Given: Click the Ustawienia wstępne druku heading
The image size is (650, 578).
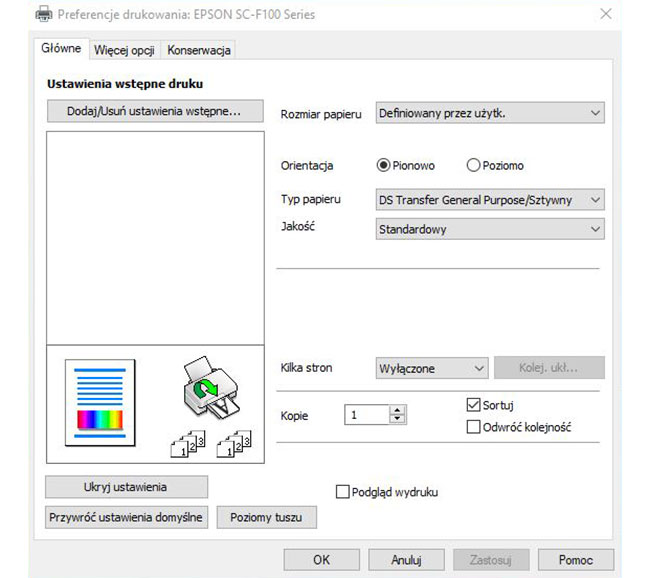Looking at the screenshot, I should (125, 84).
